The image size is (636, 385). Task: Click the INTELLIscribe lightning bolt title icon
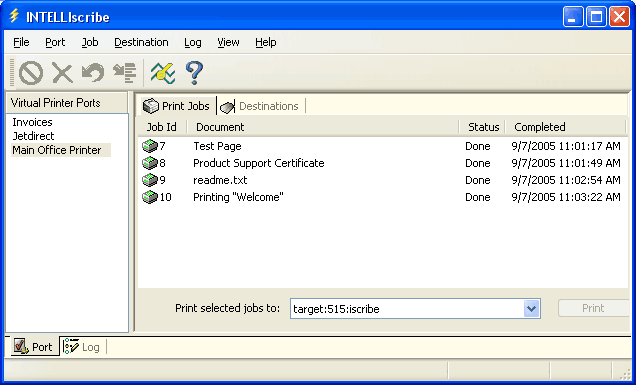pyautogui.click(x=14, y=16)
